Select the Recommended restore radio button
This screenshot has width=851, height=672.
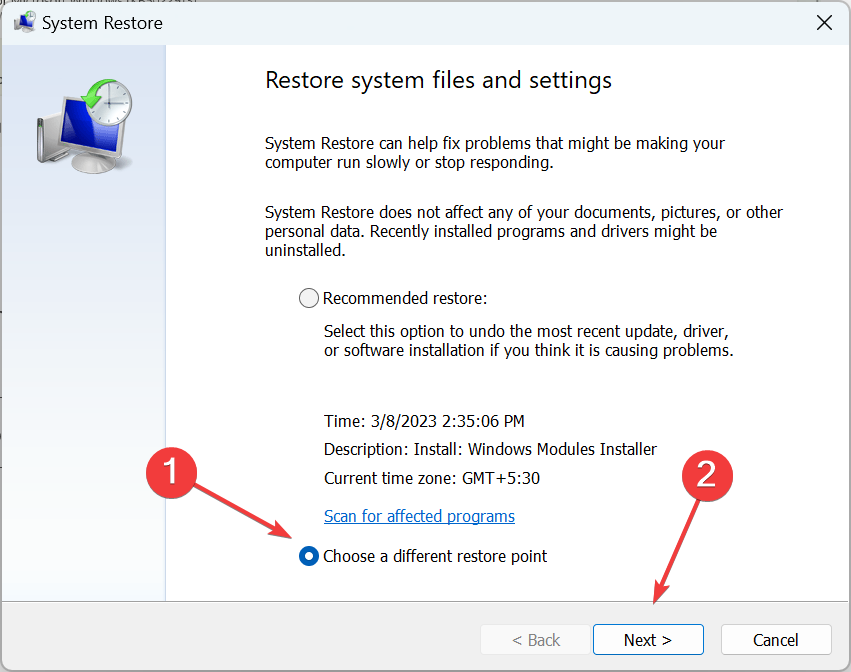[309, 298]
